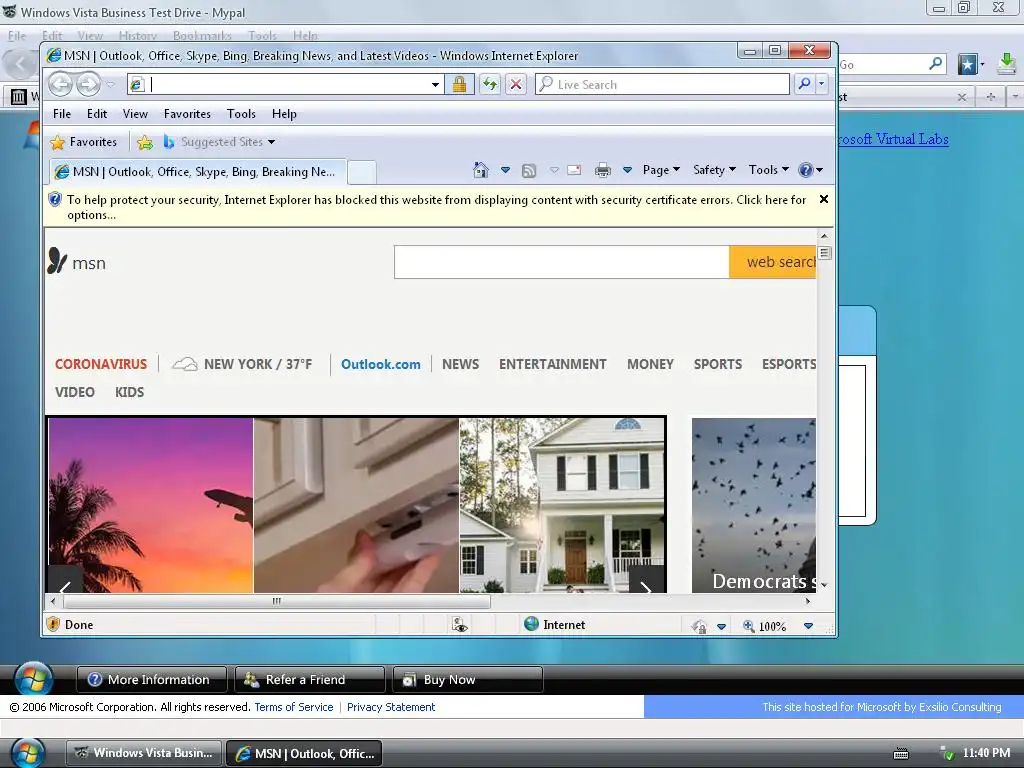
Task: Open the search provider dropdown arrow
Action: (822, 84)
